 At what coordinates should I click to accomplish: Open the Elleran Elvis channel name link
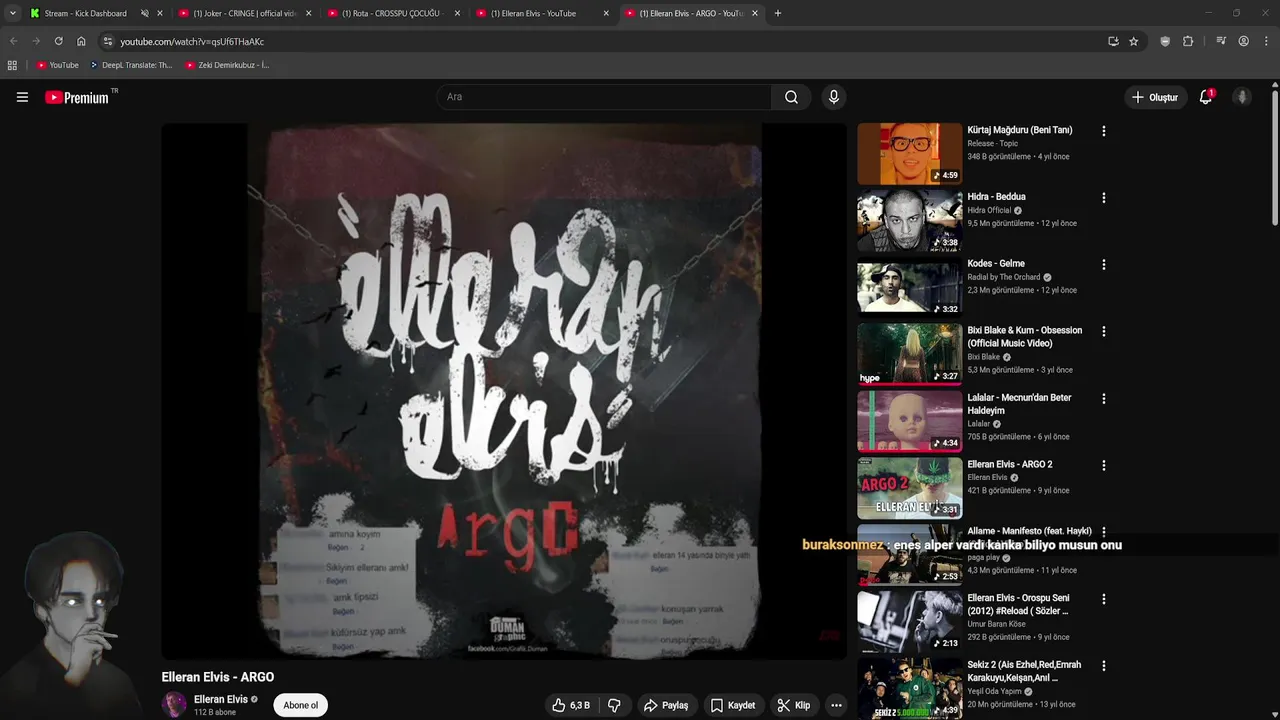pyautogui.click(x=220, y=699)
